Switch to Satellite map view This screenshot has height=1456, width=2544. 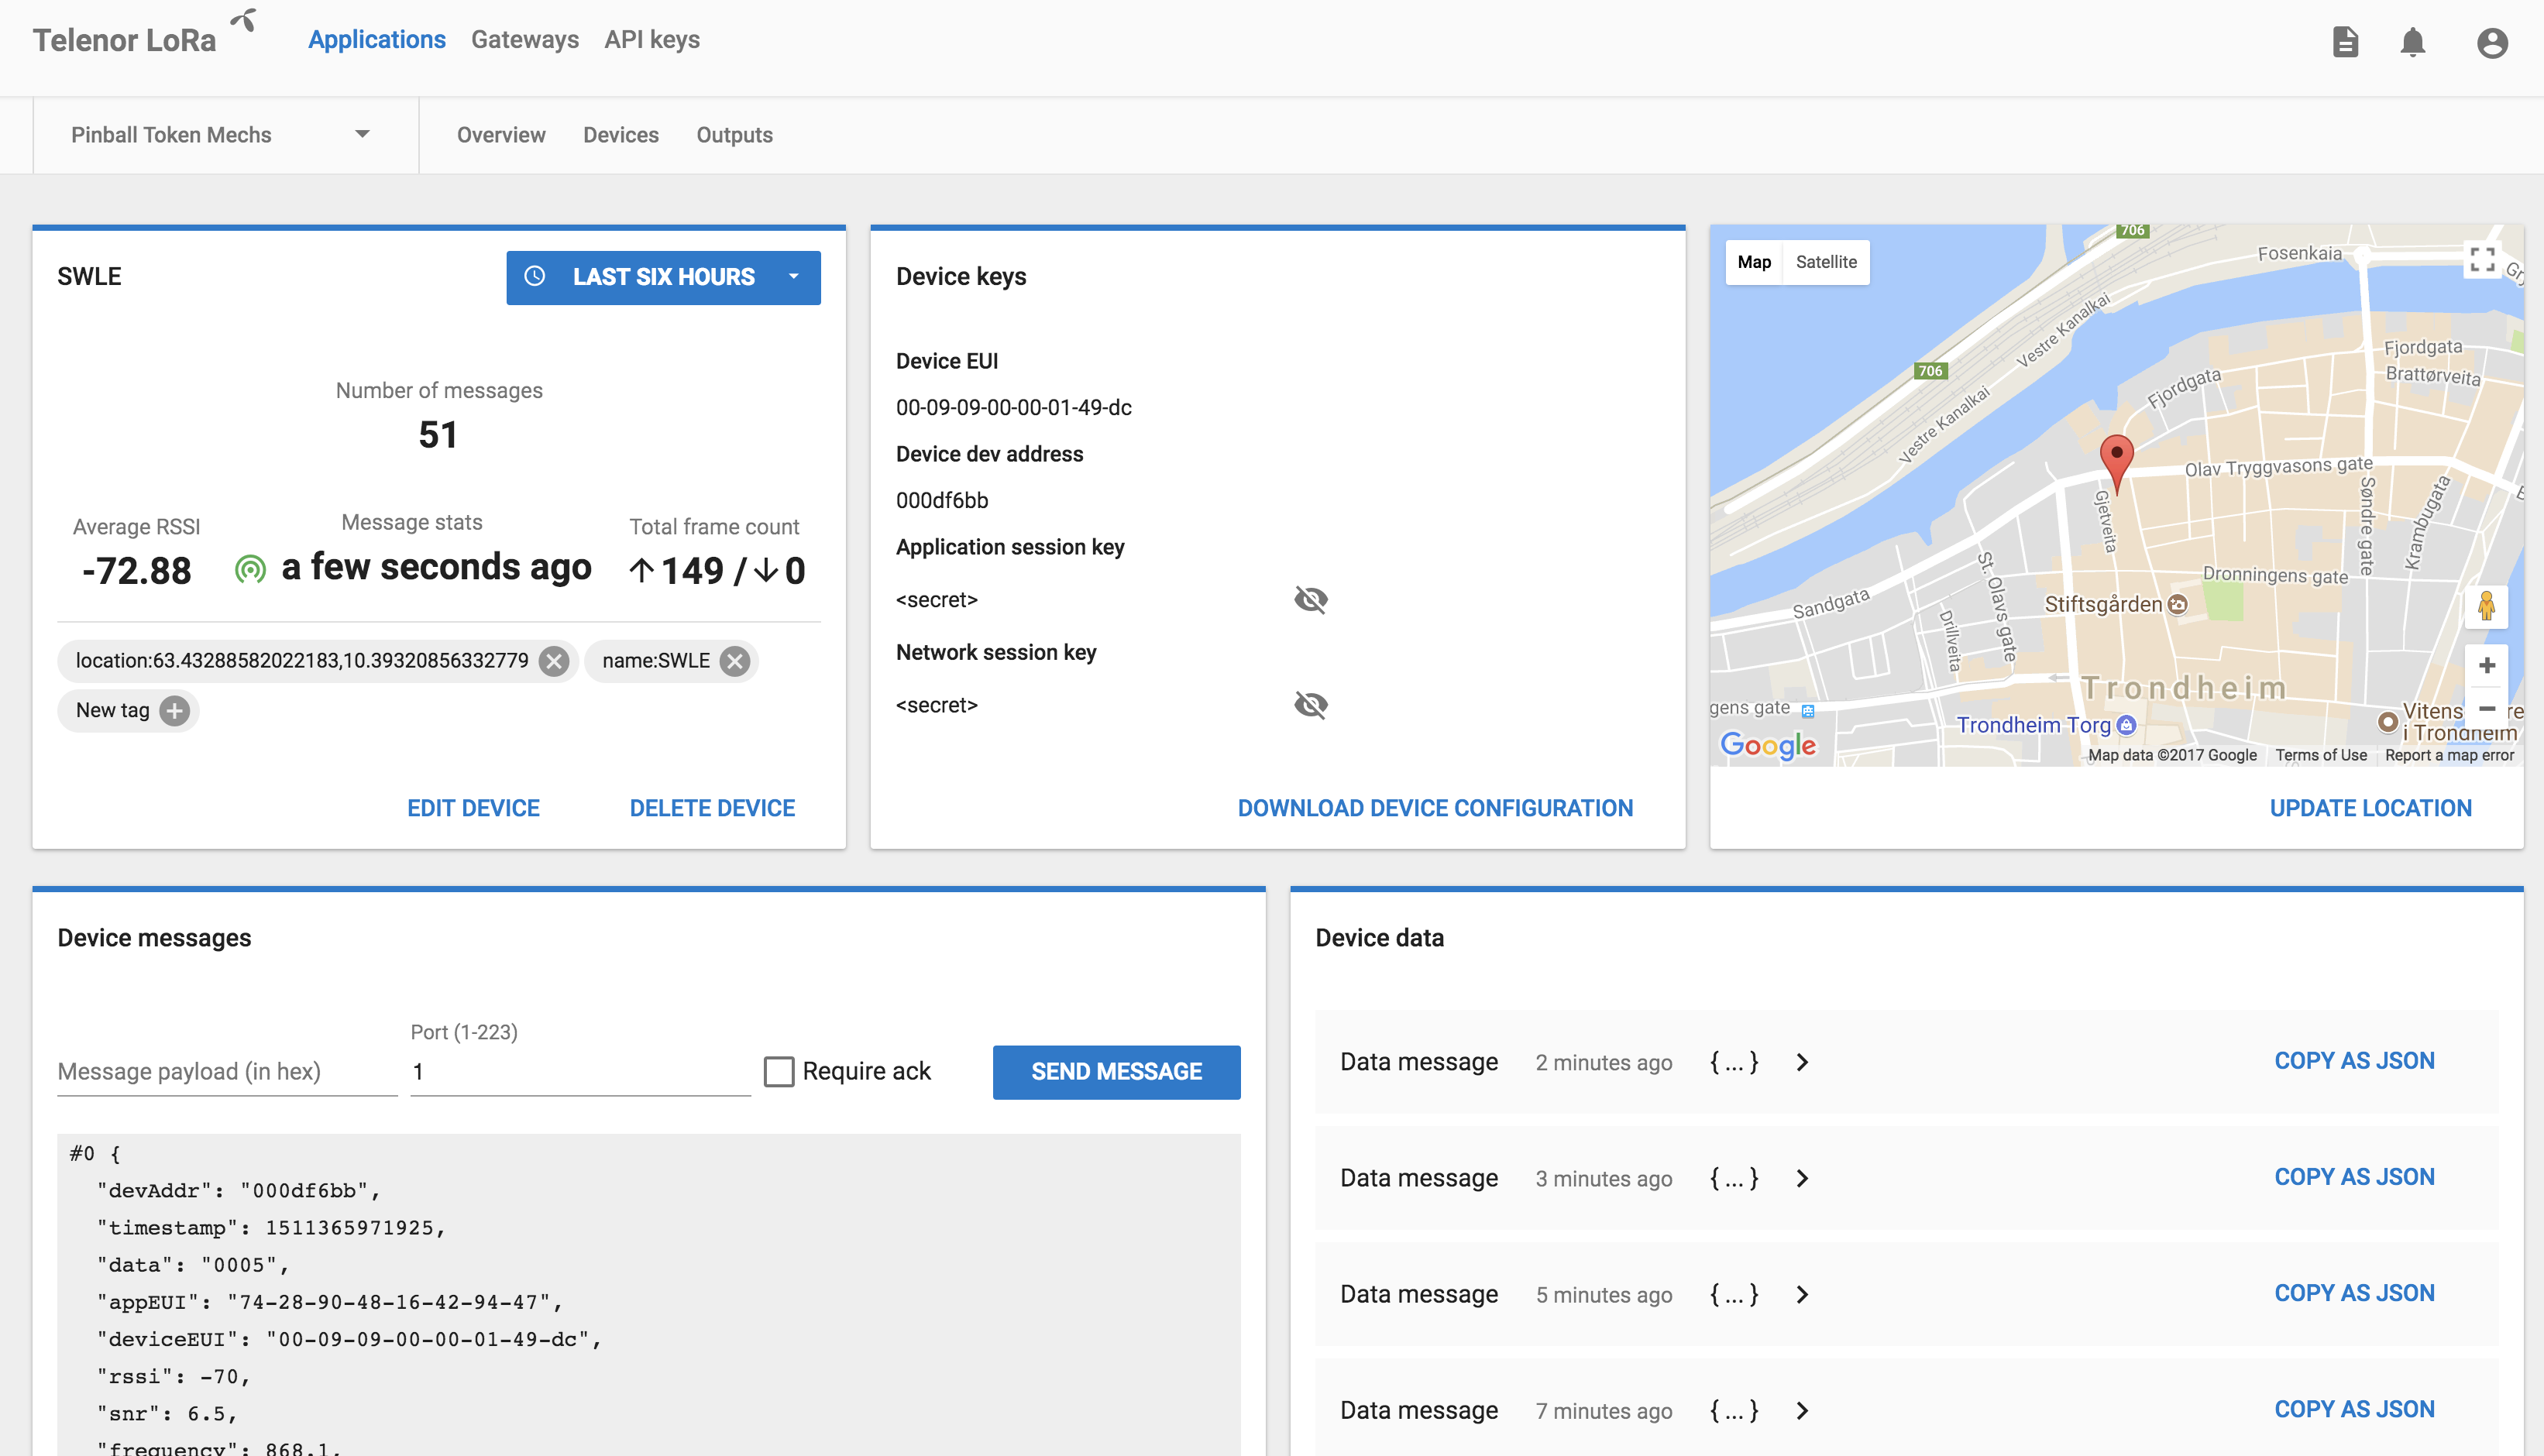(x=1824, y=262)
